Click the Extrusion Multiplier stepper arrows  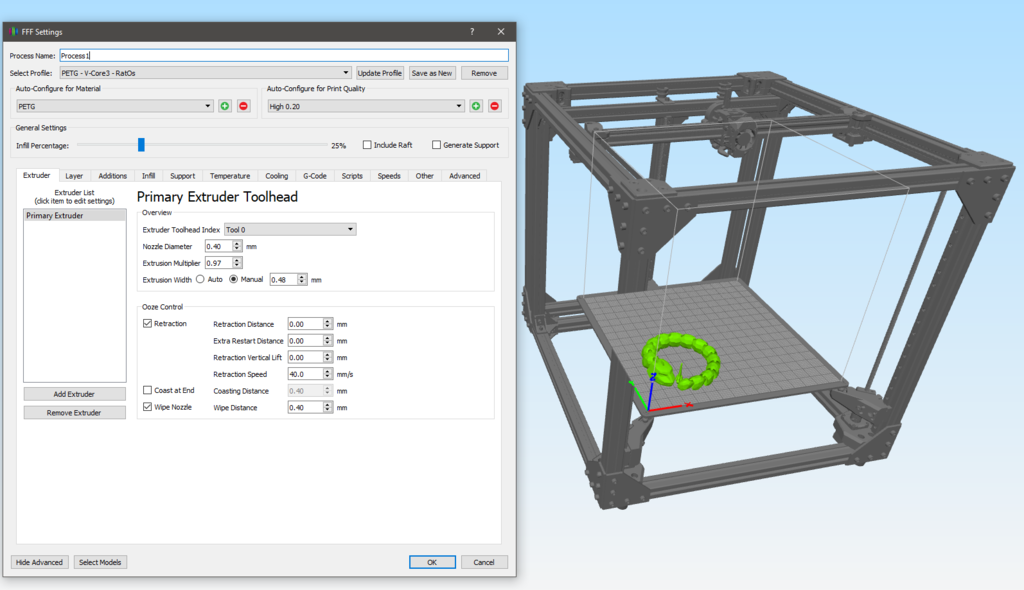click(x=237, y=263)
